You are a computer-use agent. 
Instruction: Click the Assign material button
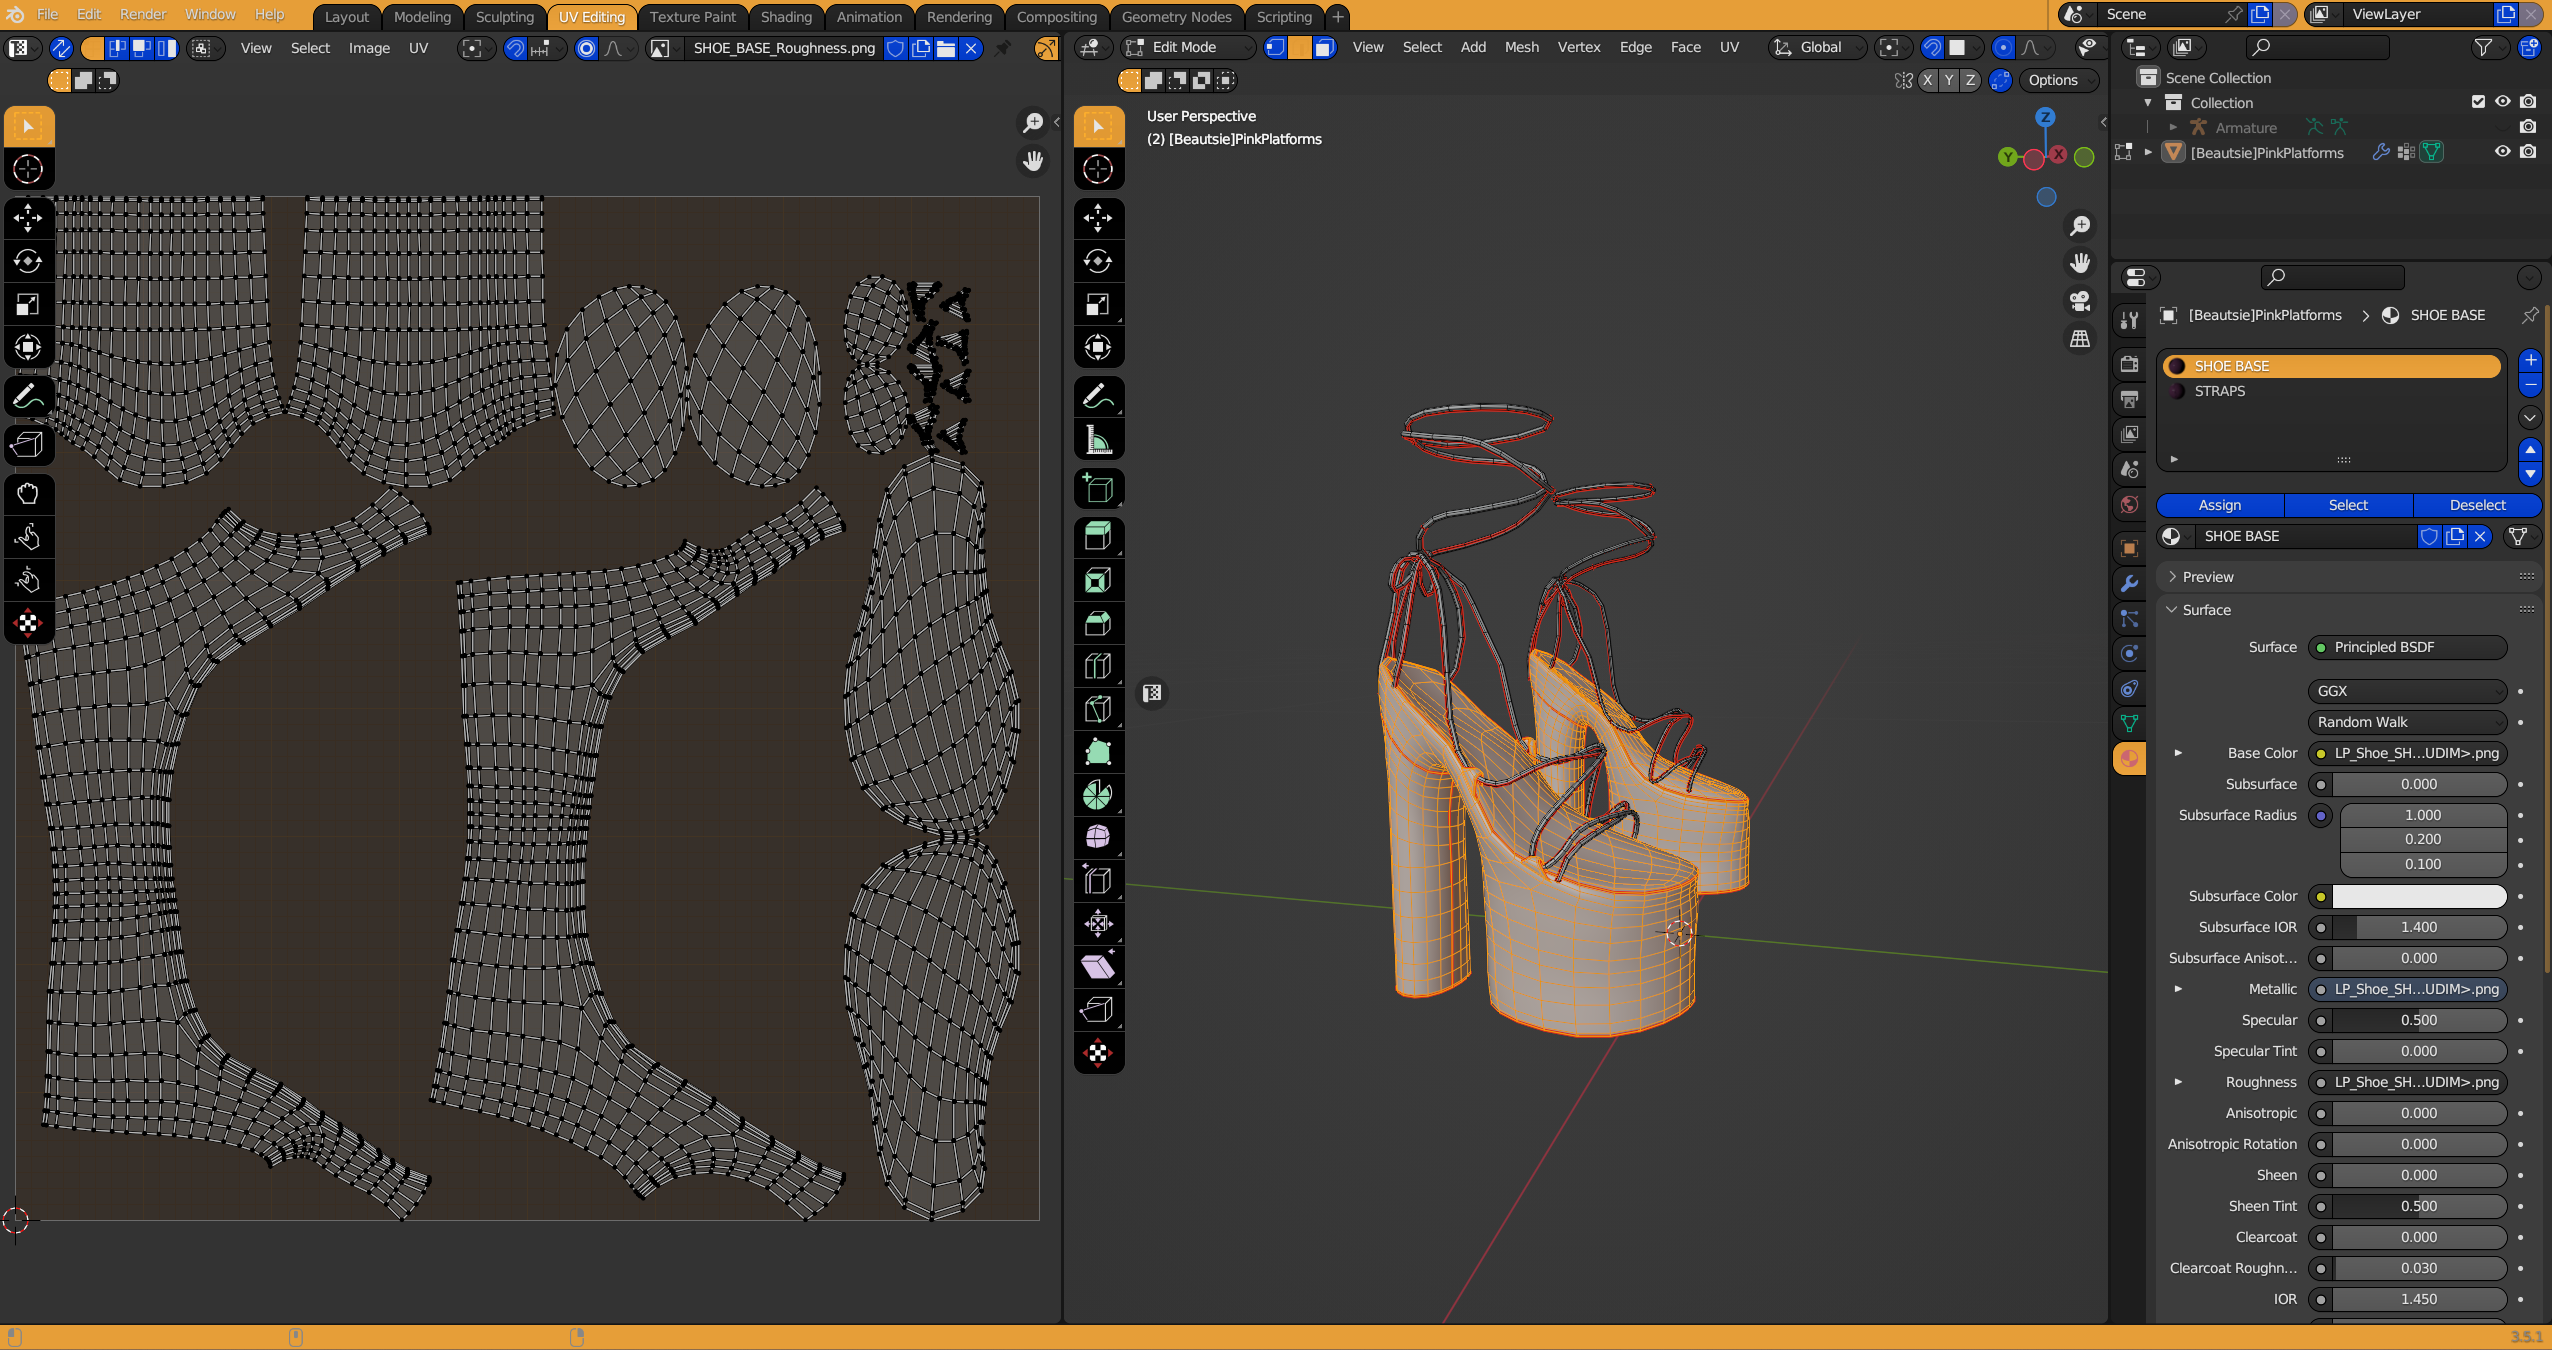[x=2220, y=505]
